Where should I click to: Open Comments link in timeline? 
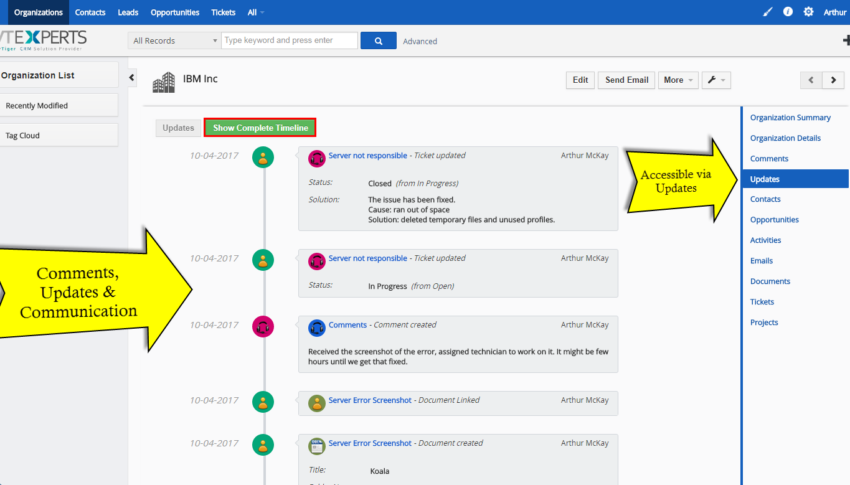(x=347, y=325)
